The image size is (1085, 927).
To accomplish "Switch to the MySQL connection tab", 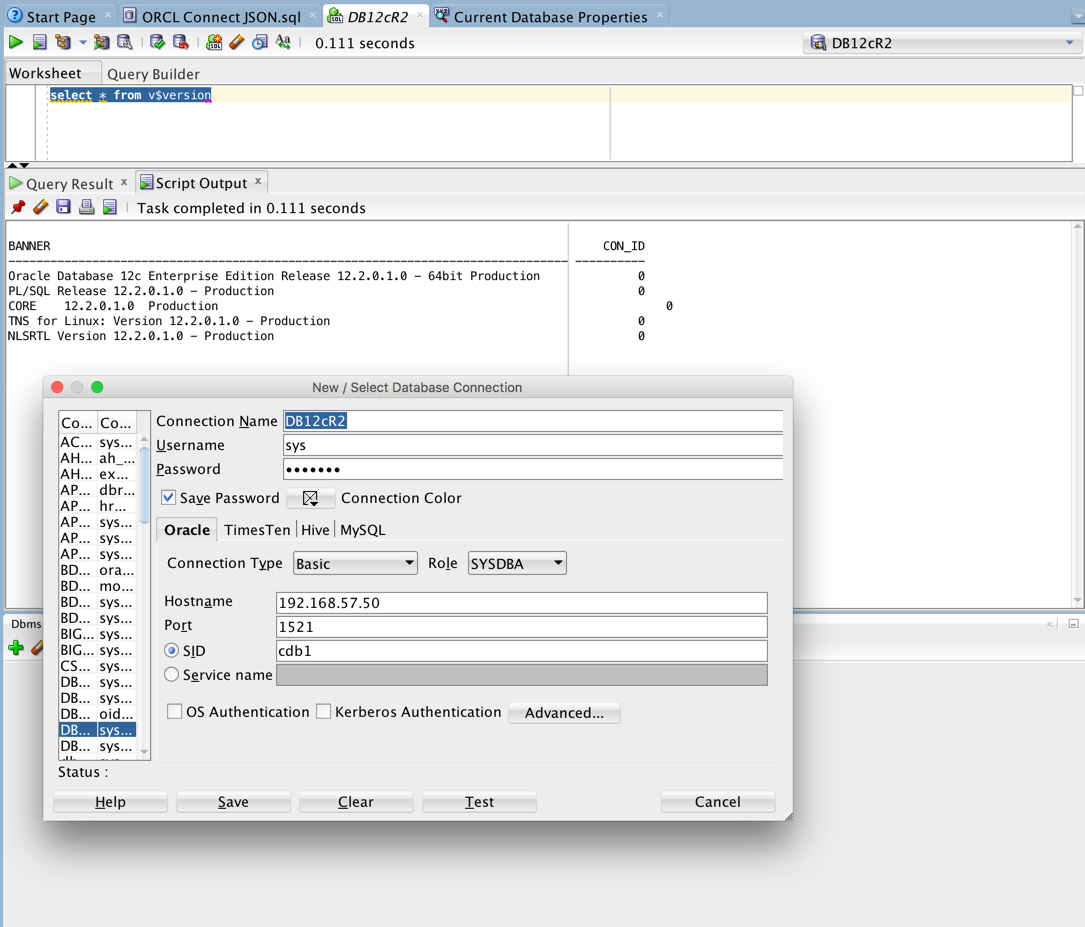I will (x=363, y=530).
